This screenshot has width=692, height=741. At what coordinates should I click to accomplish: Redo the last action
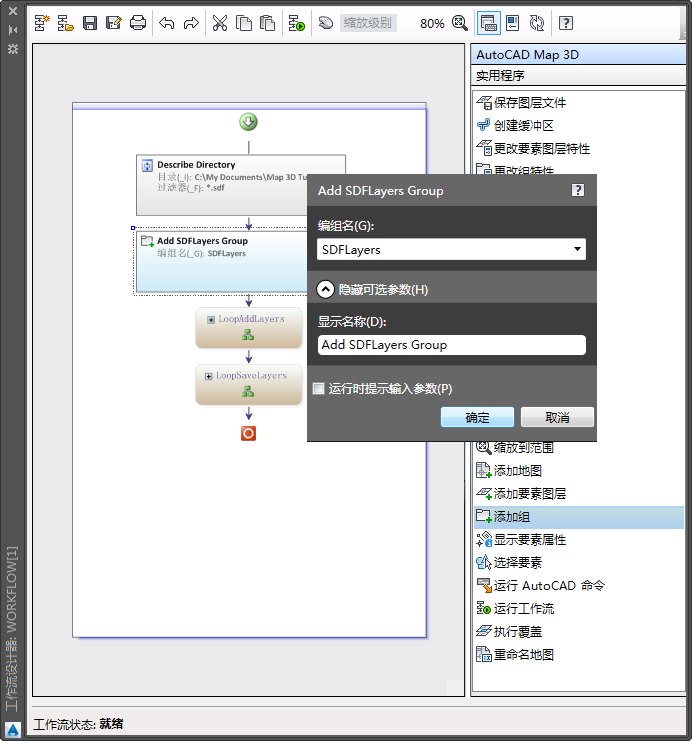[x=191, y=23]
